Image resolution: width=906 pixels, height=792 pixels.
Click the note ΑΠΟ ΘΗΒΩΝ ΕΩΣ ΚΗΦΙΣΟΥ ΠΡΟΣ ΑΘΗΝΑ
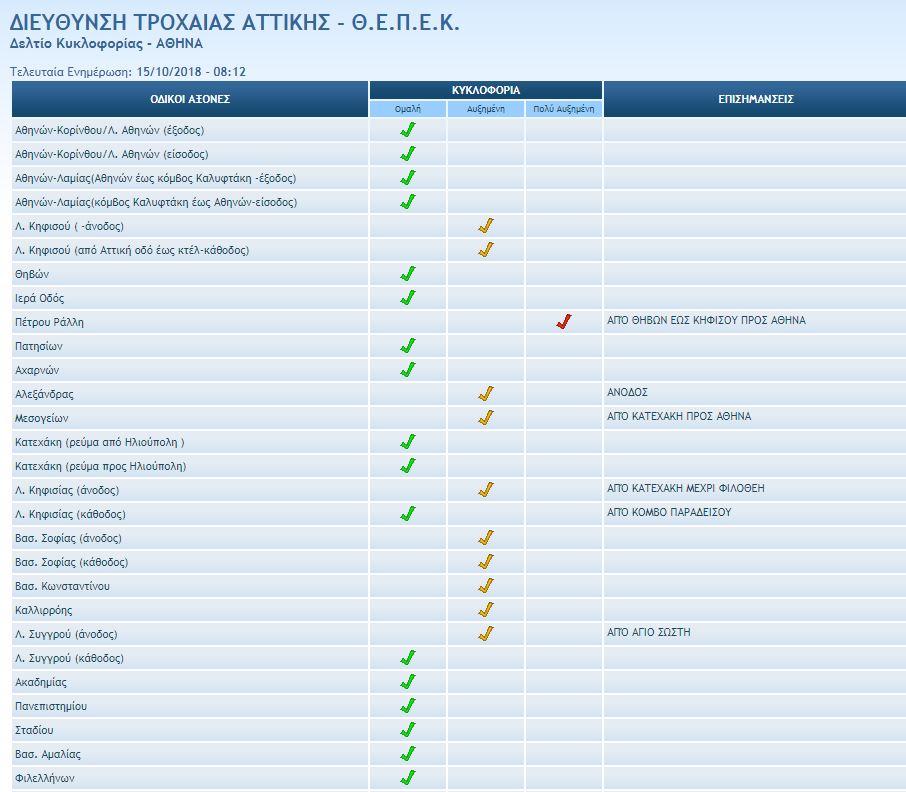(706, 321)
